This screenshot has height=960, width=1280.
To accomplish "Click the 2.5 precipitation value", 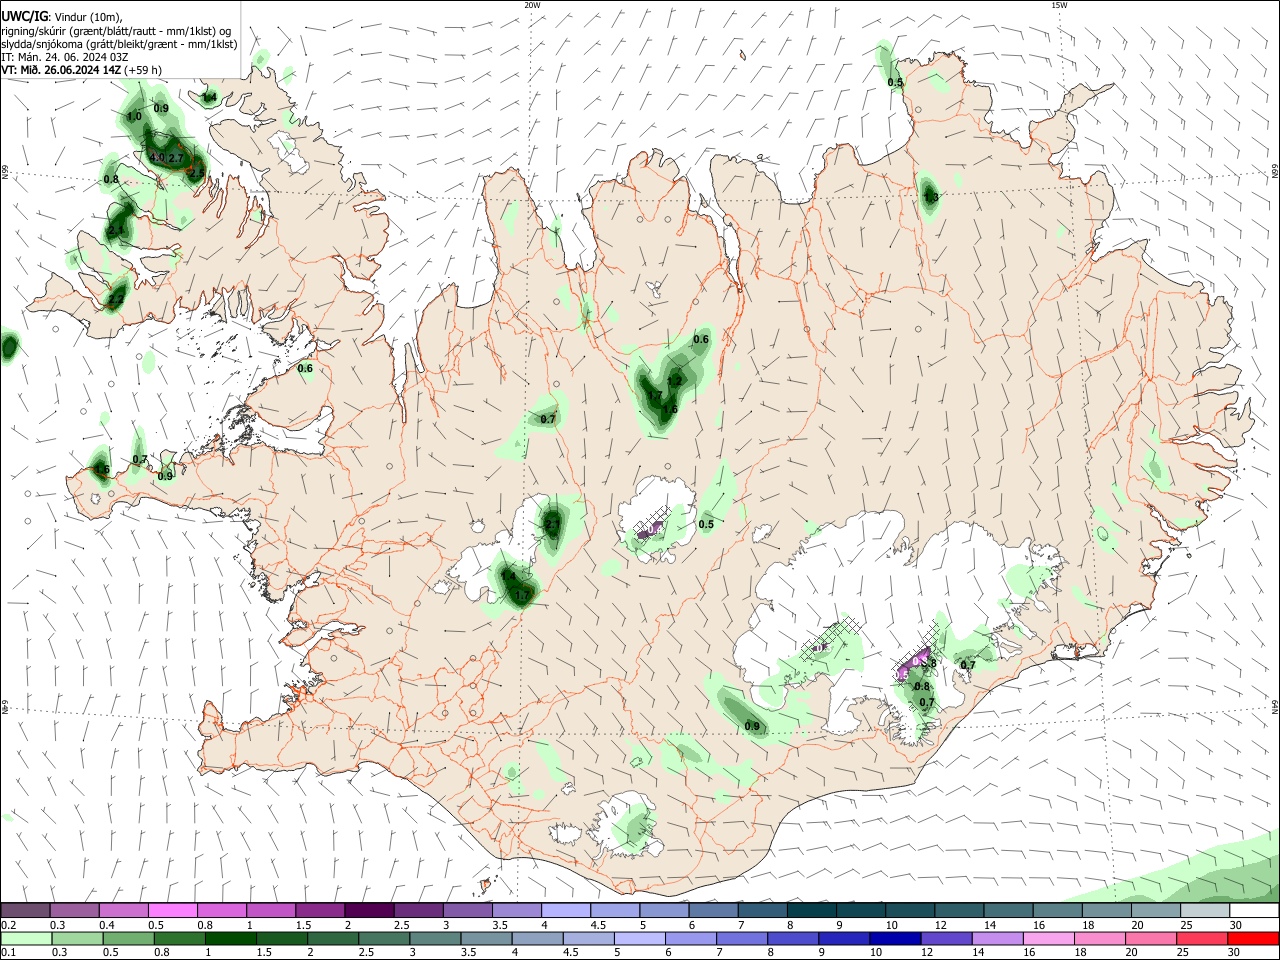I will [x=197, y=173].
